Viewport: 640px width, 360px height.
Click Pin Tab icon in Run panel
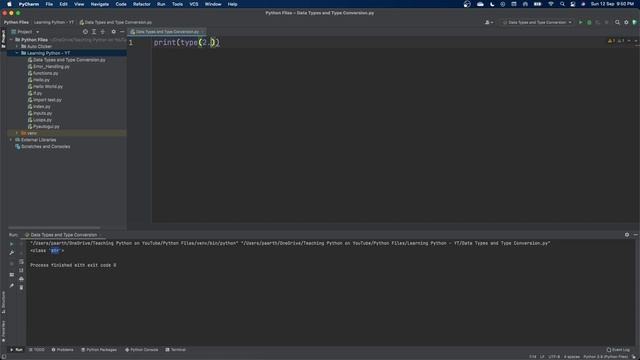click(11, 286)
